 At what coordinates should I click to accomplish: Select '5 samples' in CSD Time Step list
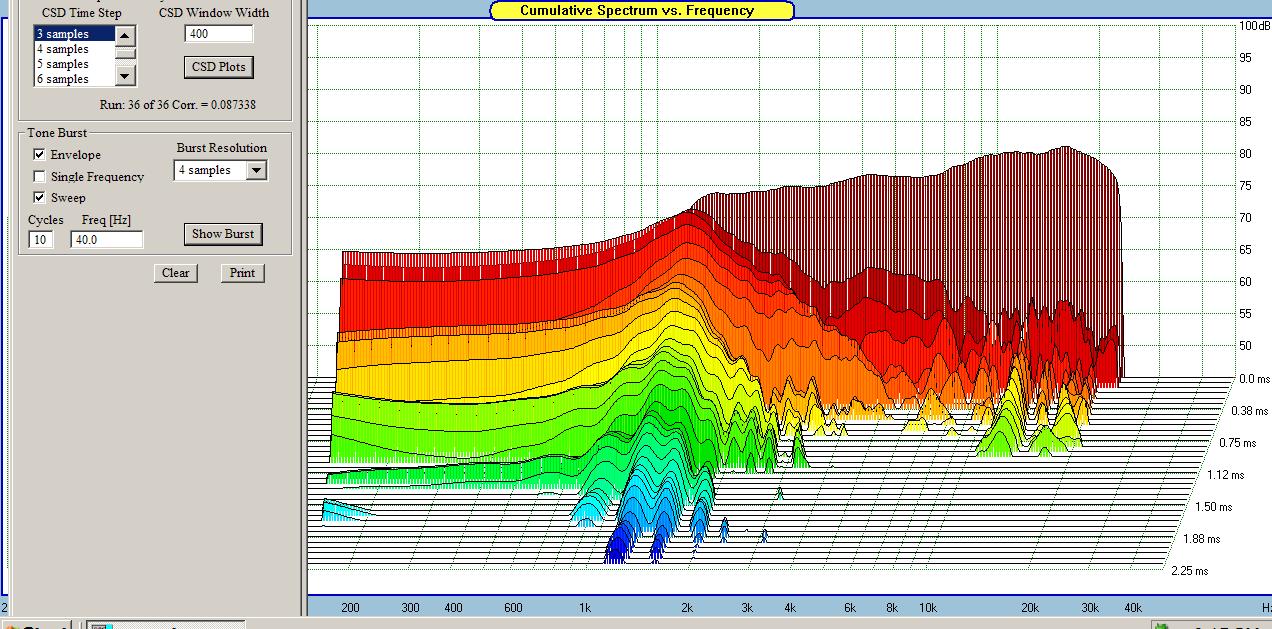click(x=74, y=64)
